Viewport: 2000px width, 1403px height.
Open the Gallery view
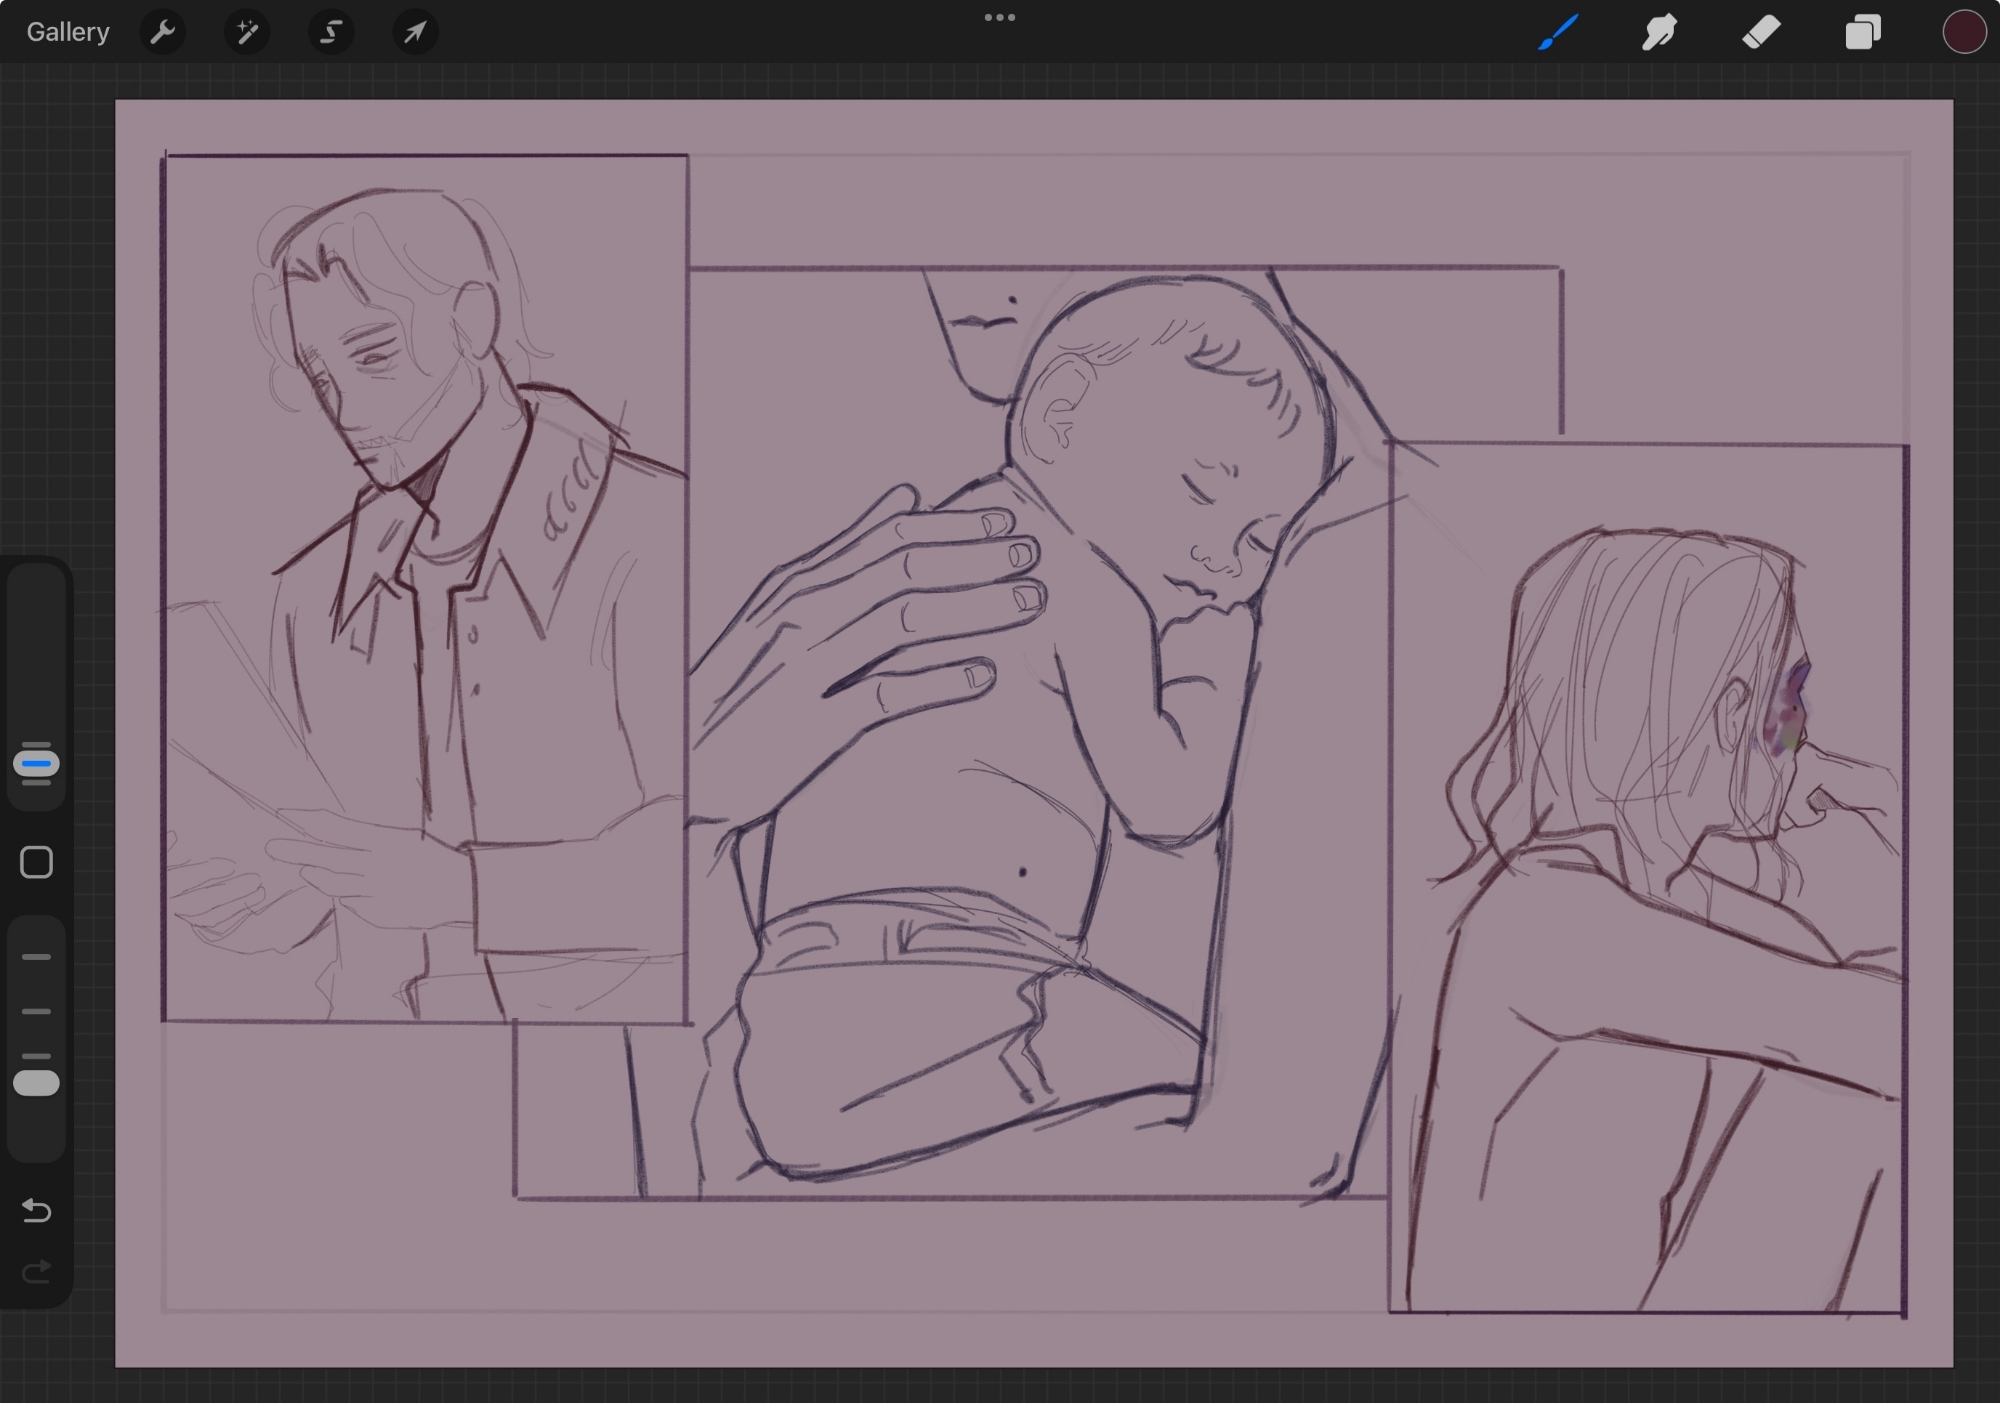pos(67,32)
